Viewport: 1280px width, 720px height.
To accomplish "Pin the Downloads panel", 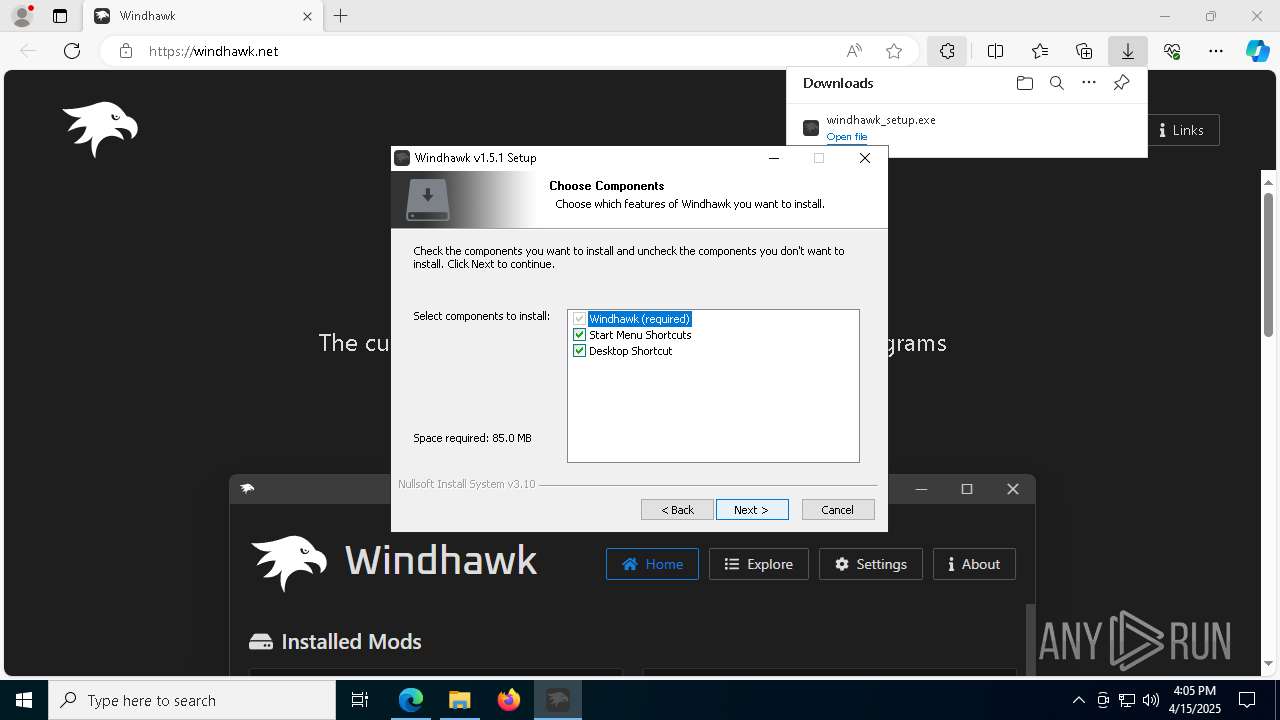I will (1121, 83).
